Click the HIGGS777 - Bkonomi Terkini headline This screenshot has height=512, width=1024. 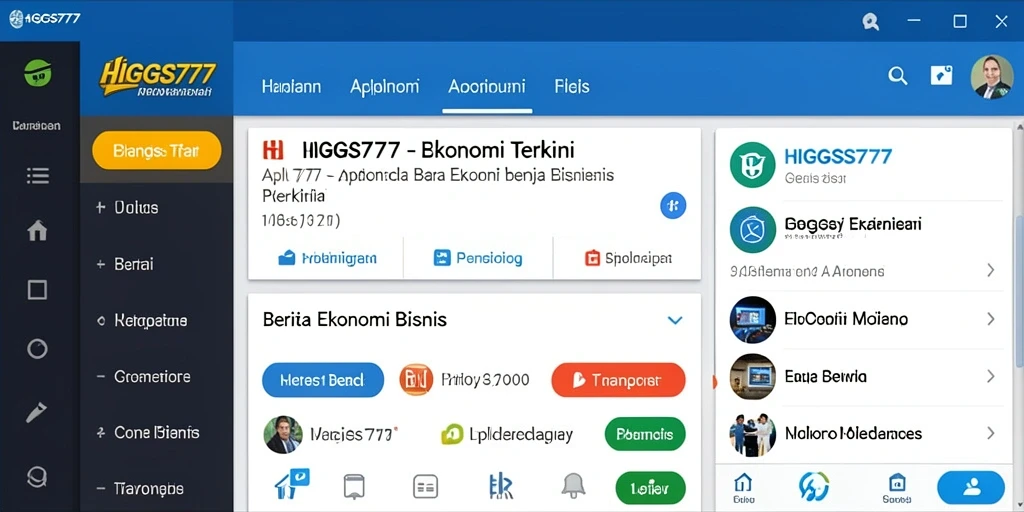pyautogui.click(x=438, y=150)
